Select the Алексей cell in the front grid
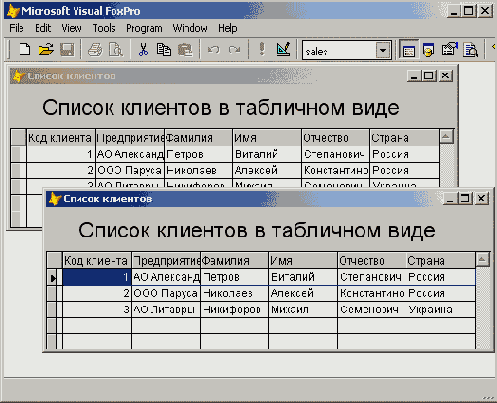The height and width of the screenshot is (403, 497). pos(303,293)
